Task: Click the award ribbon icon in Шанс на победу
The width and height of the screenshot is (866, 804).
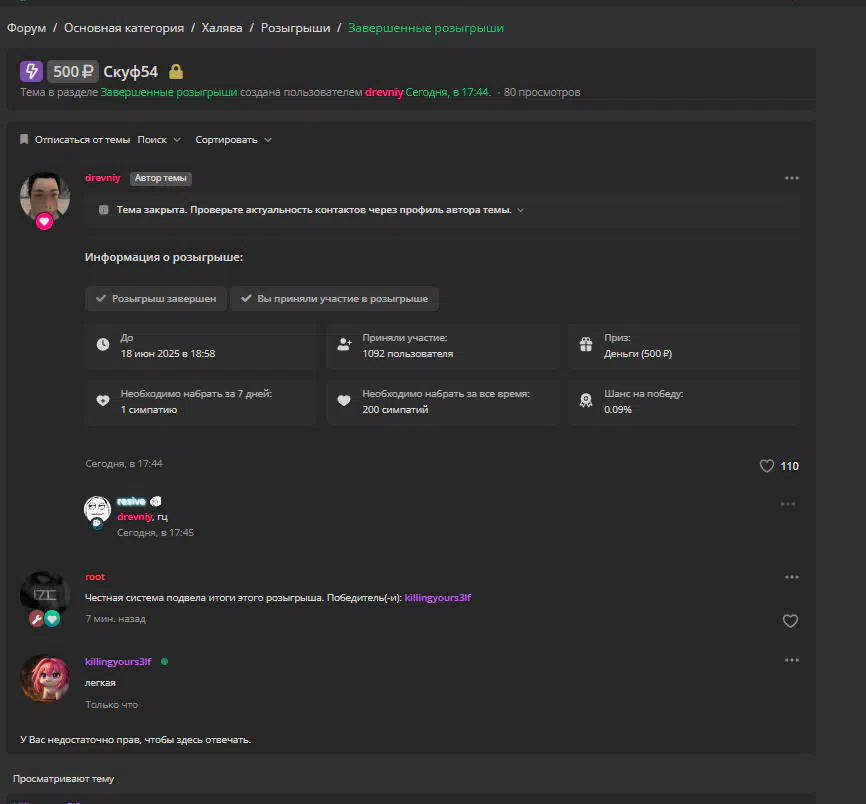Action: point(586,400)
